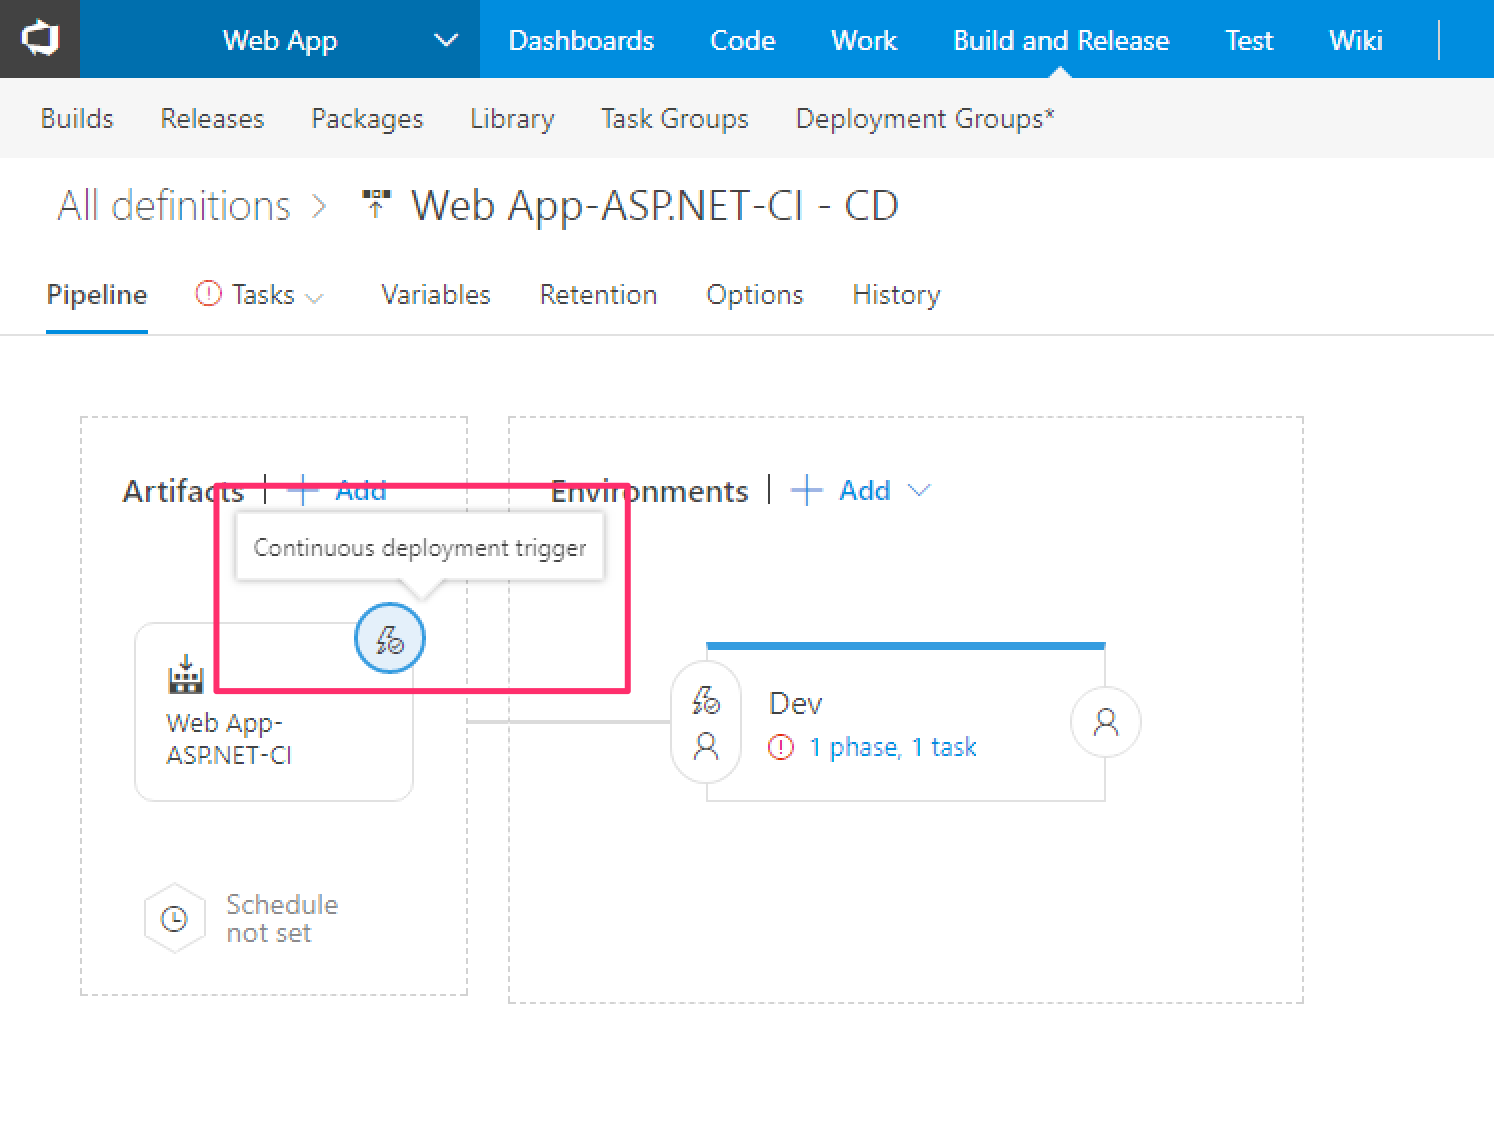Click the VSTS logo icon
This screenshot has width=1494, height=1148.
coord(40,39)
